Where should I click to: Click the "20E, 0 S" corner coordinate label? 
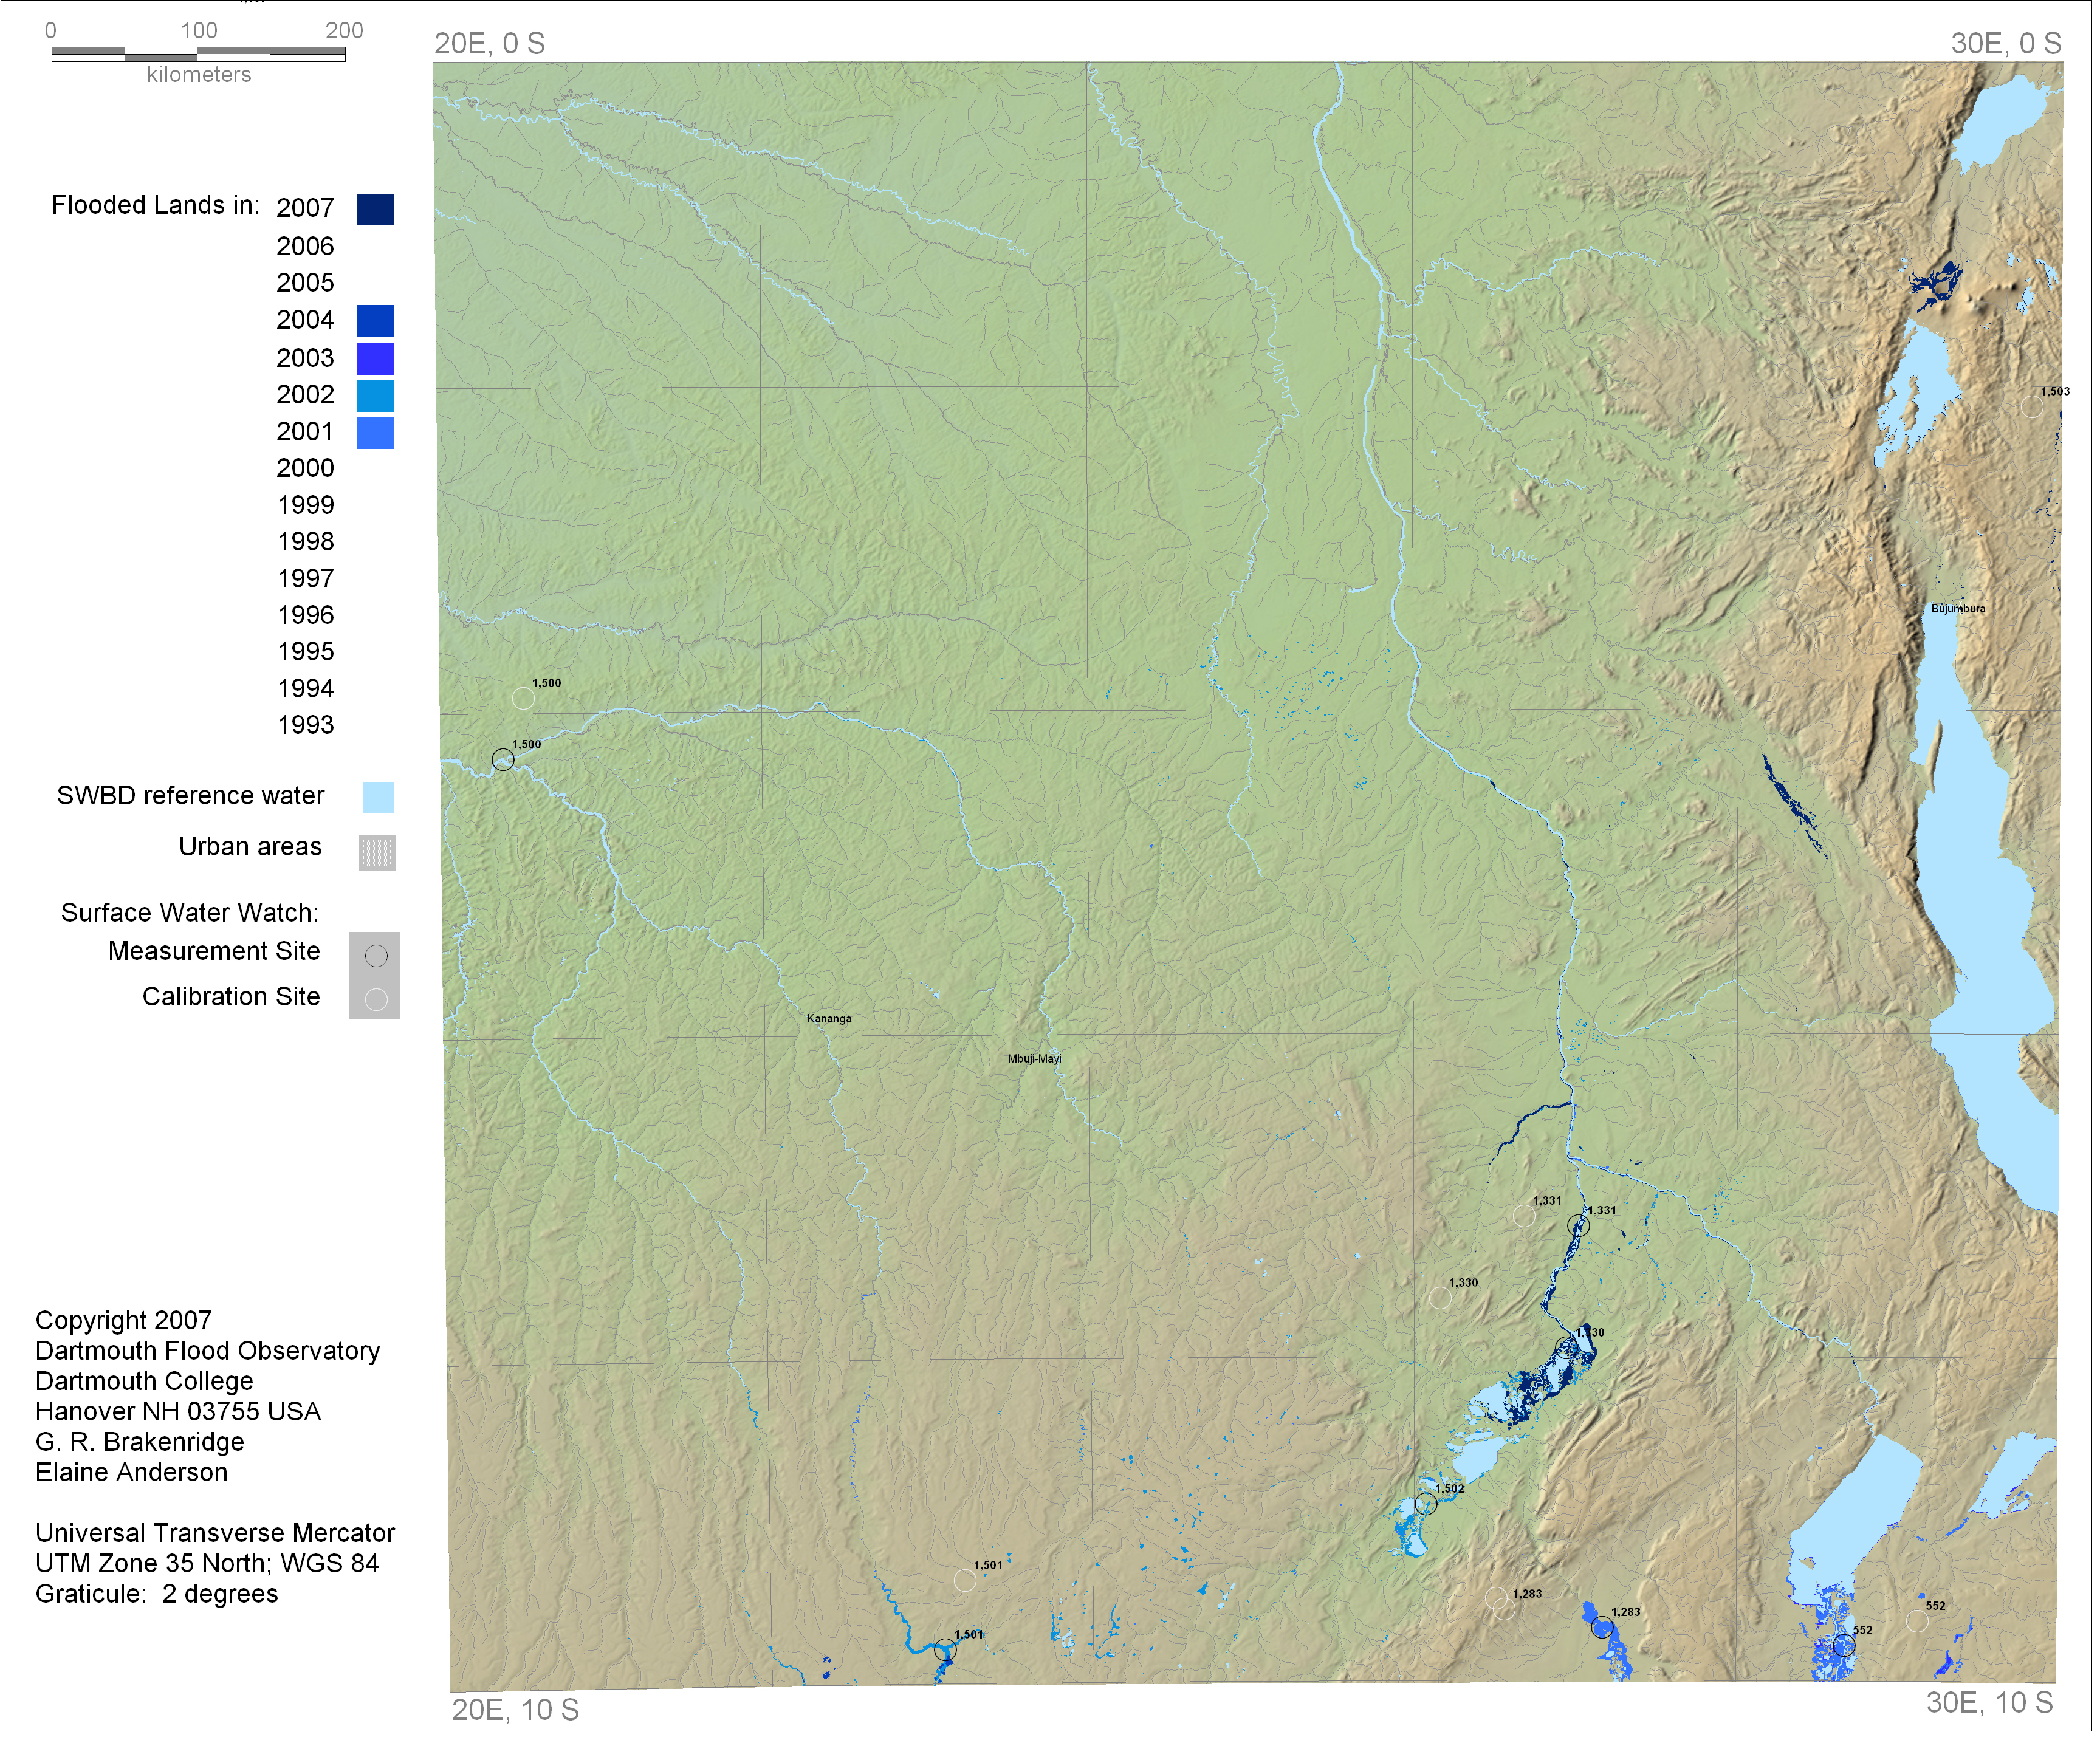click(489, 44)
